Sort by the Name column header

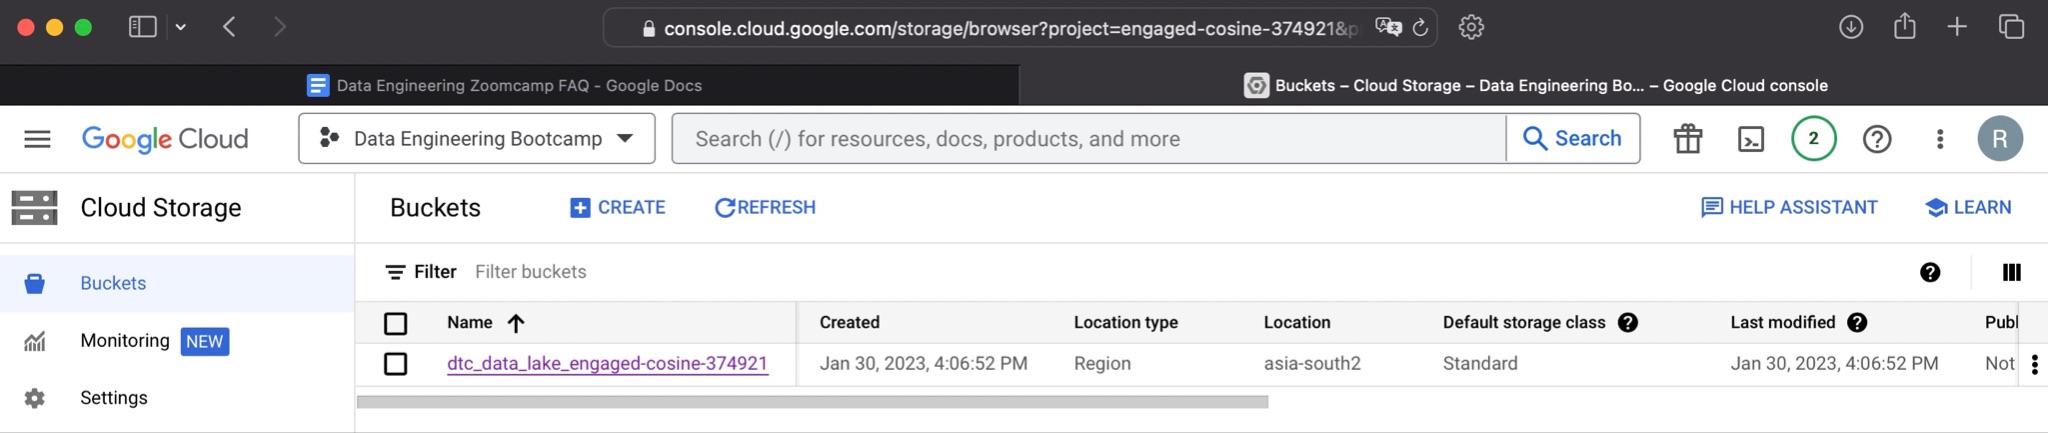click(470, 322)
